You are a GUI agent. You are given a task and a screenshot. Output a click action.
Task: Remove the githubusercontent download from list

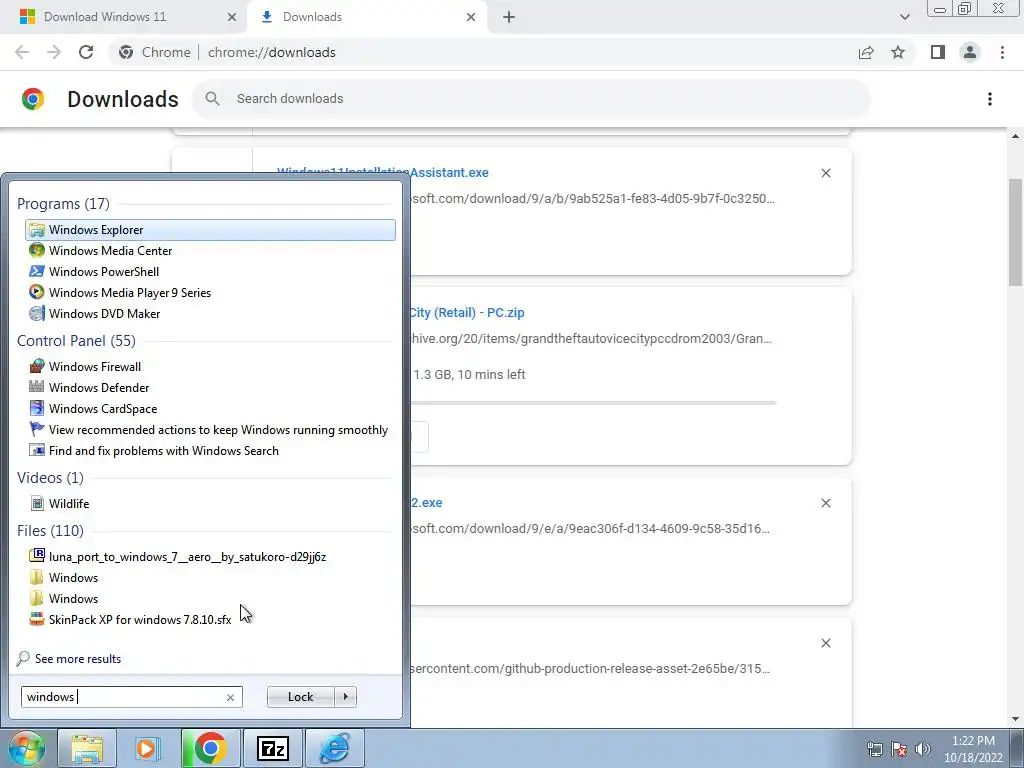(x=825, y=643)
